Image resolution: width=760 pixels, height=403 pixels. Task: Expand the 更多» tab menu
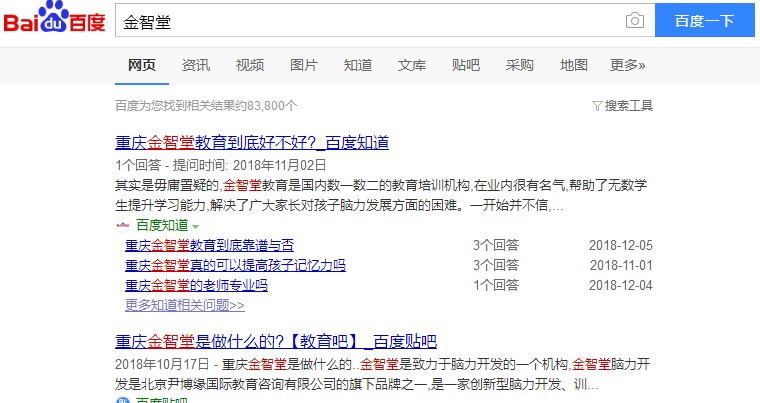coord(627,65)
